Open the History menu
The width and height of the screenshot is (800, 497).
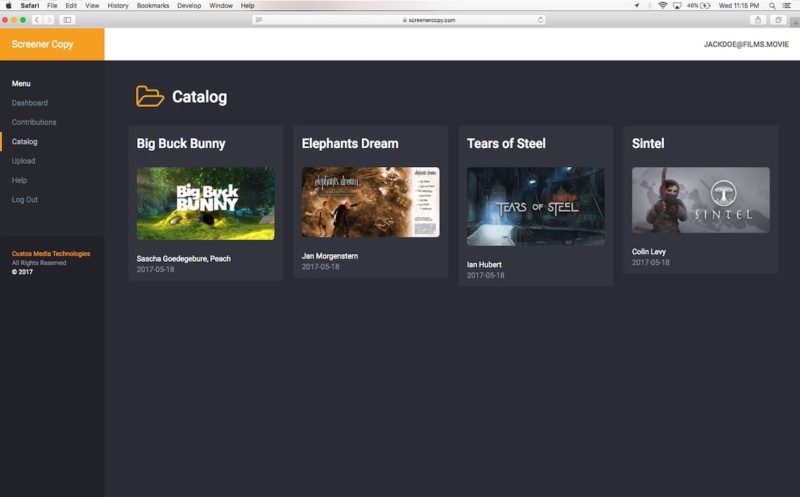118,6
